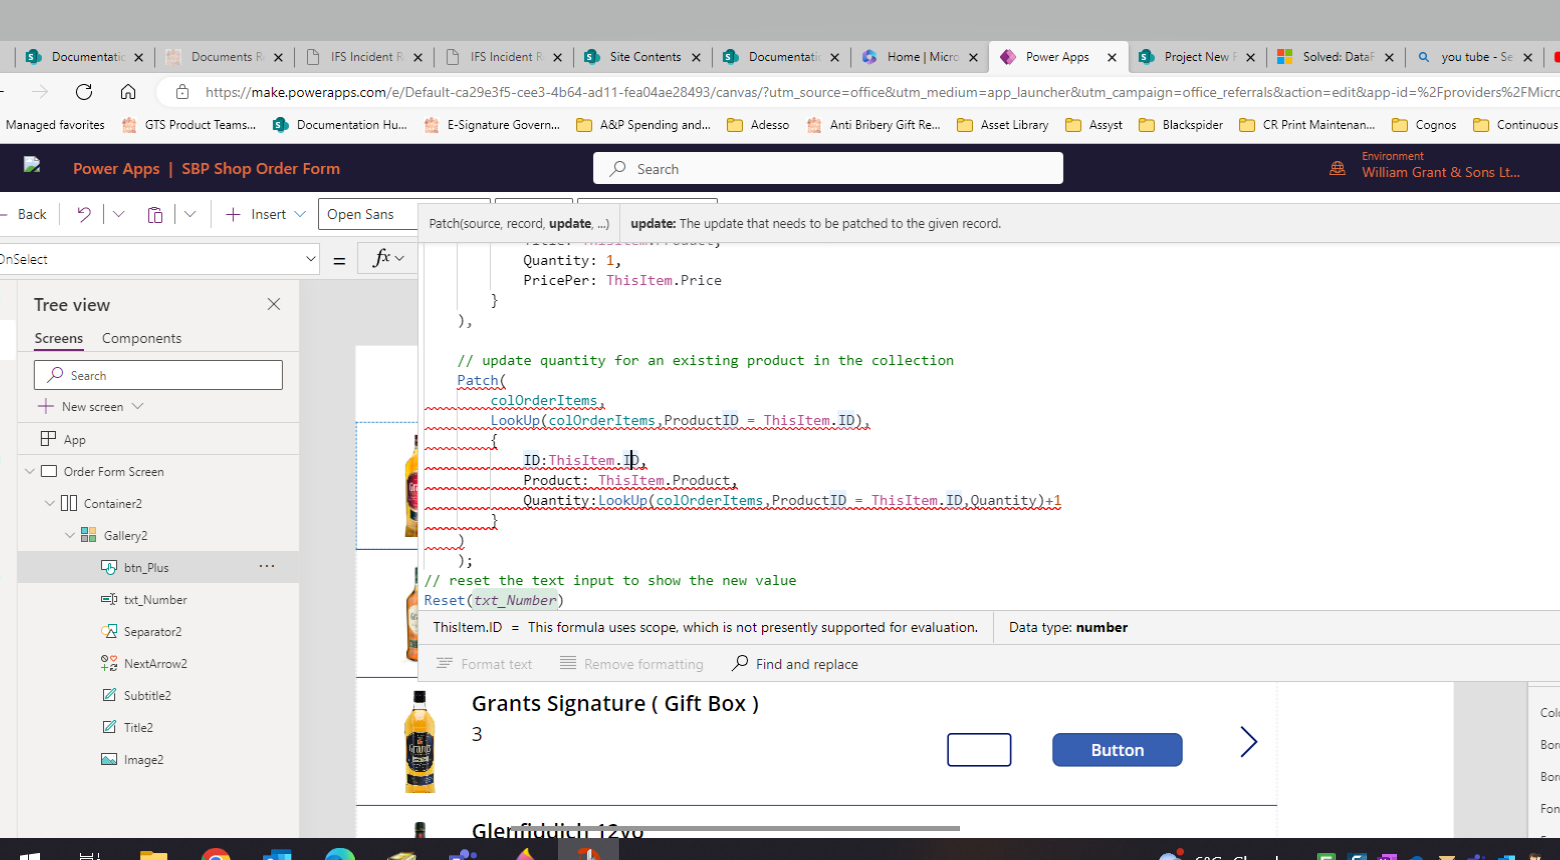This screenshot has width=1560, height=860.
Task: Switch to the Site Contents browser tab
Action: click(x=643, y=57)
